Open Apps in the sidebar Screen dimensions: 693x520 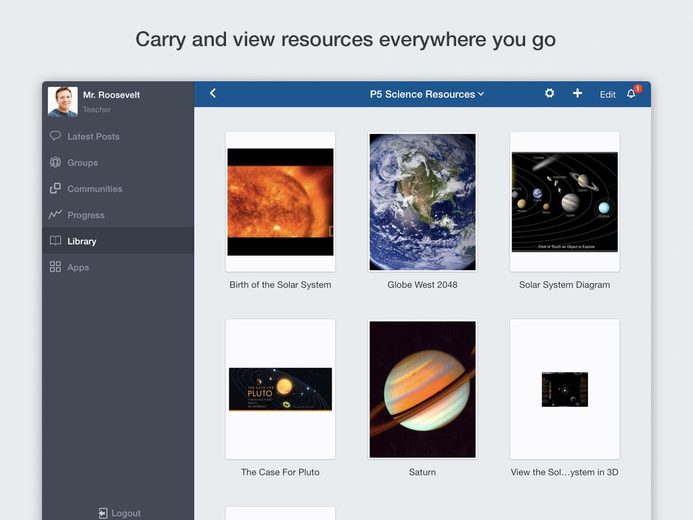(x=118, y=267)
